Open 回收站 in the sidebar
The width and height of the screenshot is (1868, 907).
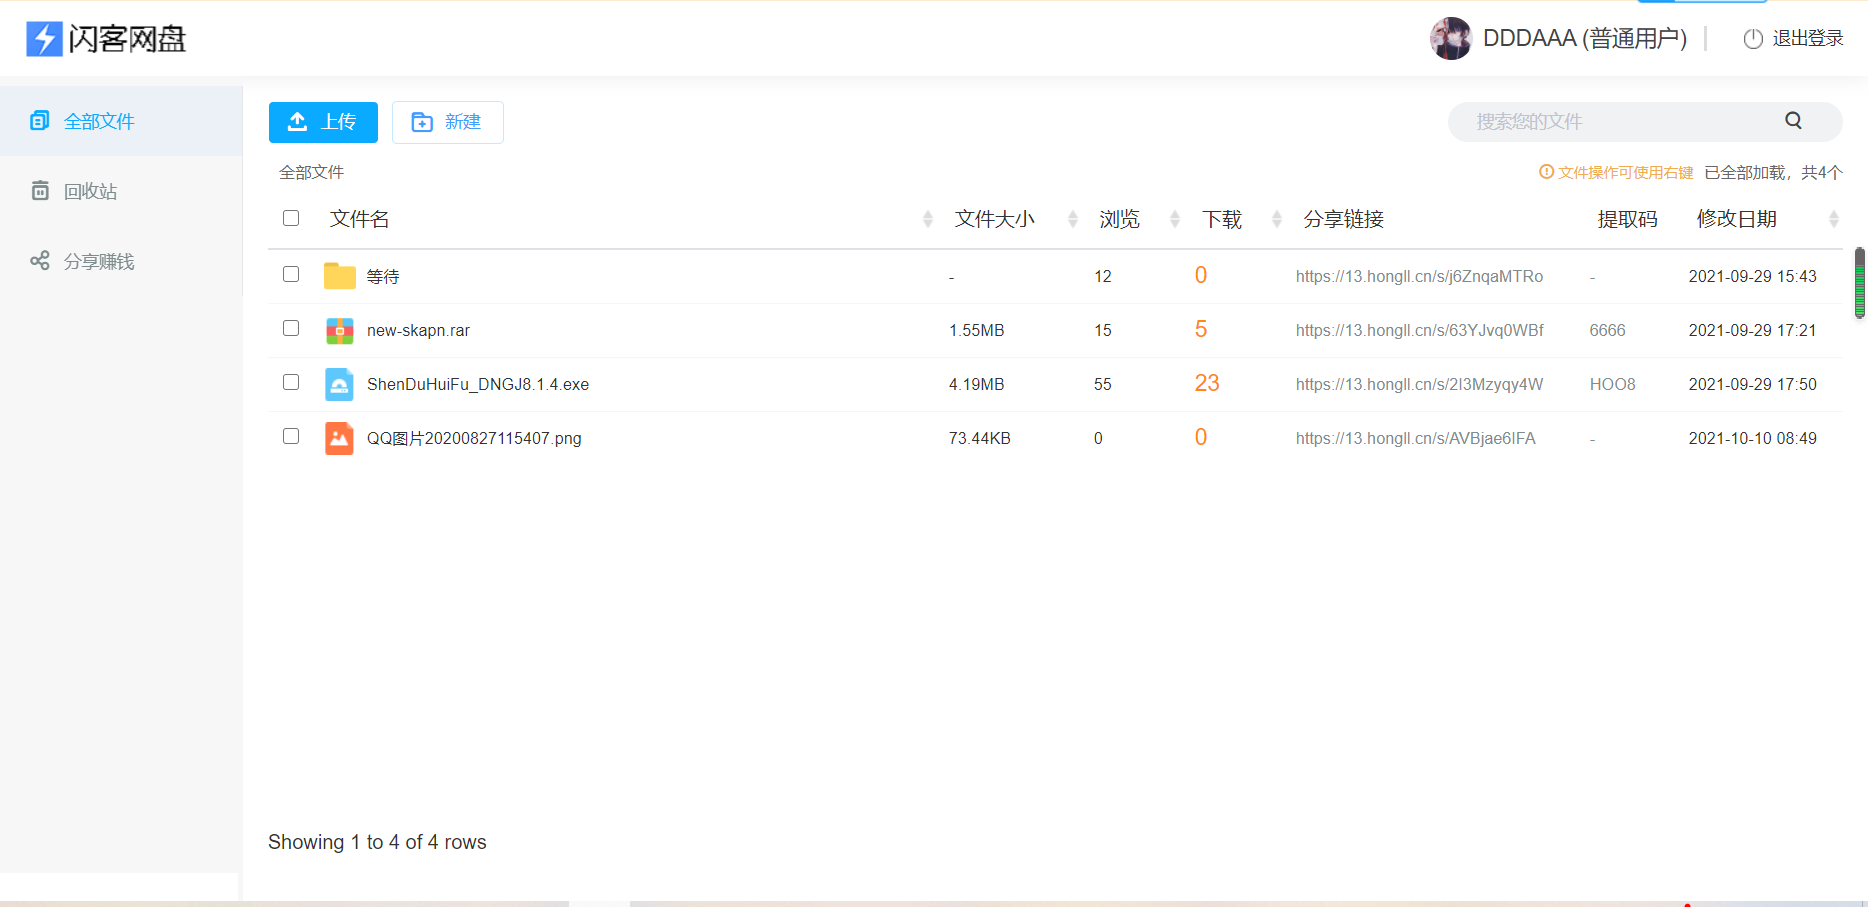coord(90,191)
